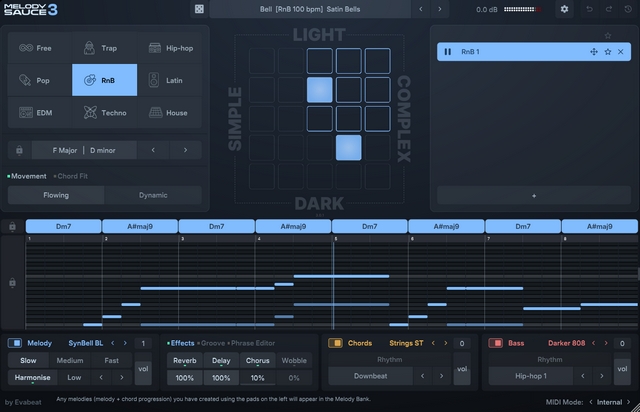Select next bass sound after Darker 808
The height and width of the screenshot is (412, 640).
tap(606, 343)
